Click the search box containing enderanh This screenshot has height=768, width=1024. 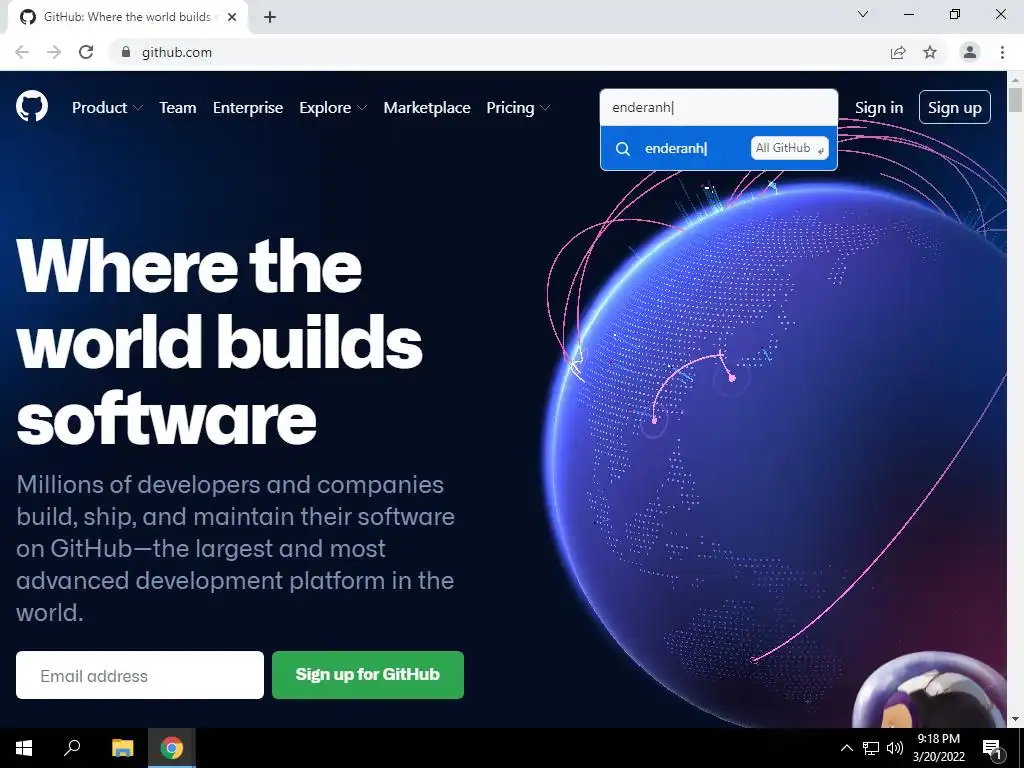coord(718,107)
